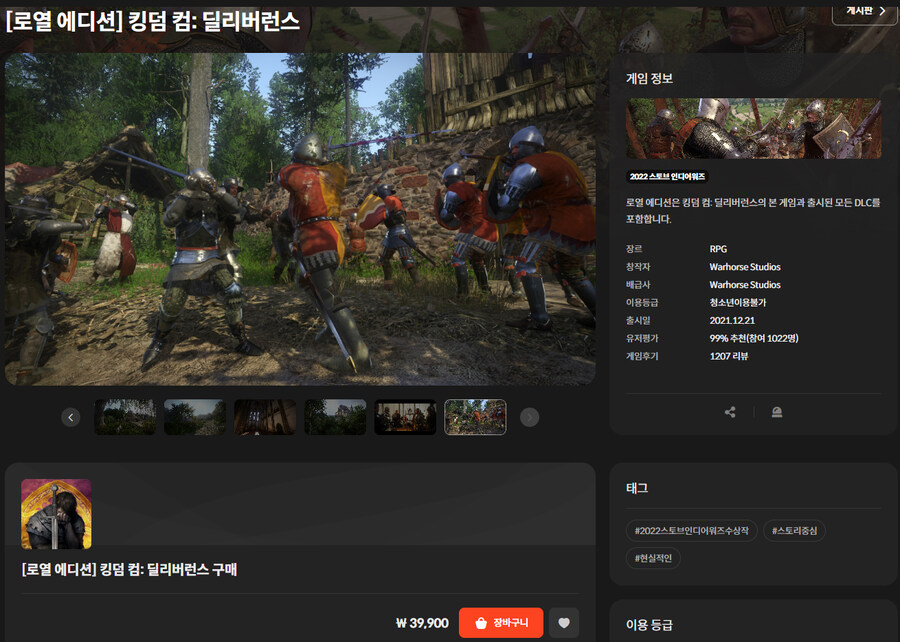Go to previous screenshot thumbnails arrow
The height and width of the screenshot is (642, 900).
tap(70, 417)
